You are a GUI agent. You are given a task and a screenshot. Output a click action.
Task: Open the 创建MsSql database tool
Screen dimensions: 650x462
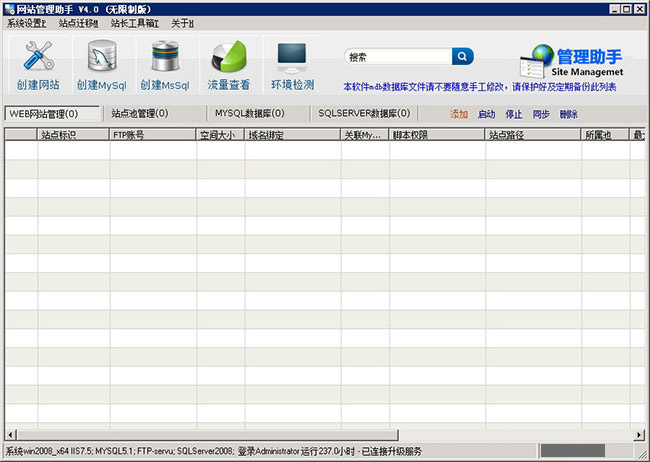click(x=165, y=59)
